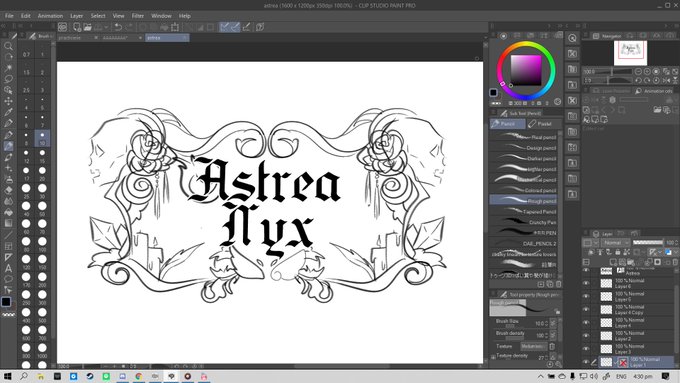Select Layer 4 Copy in layer list
Image resolution: width=680 pixels, height=383 pixels.
point(636,309)
